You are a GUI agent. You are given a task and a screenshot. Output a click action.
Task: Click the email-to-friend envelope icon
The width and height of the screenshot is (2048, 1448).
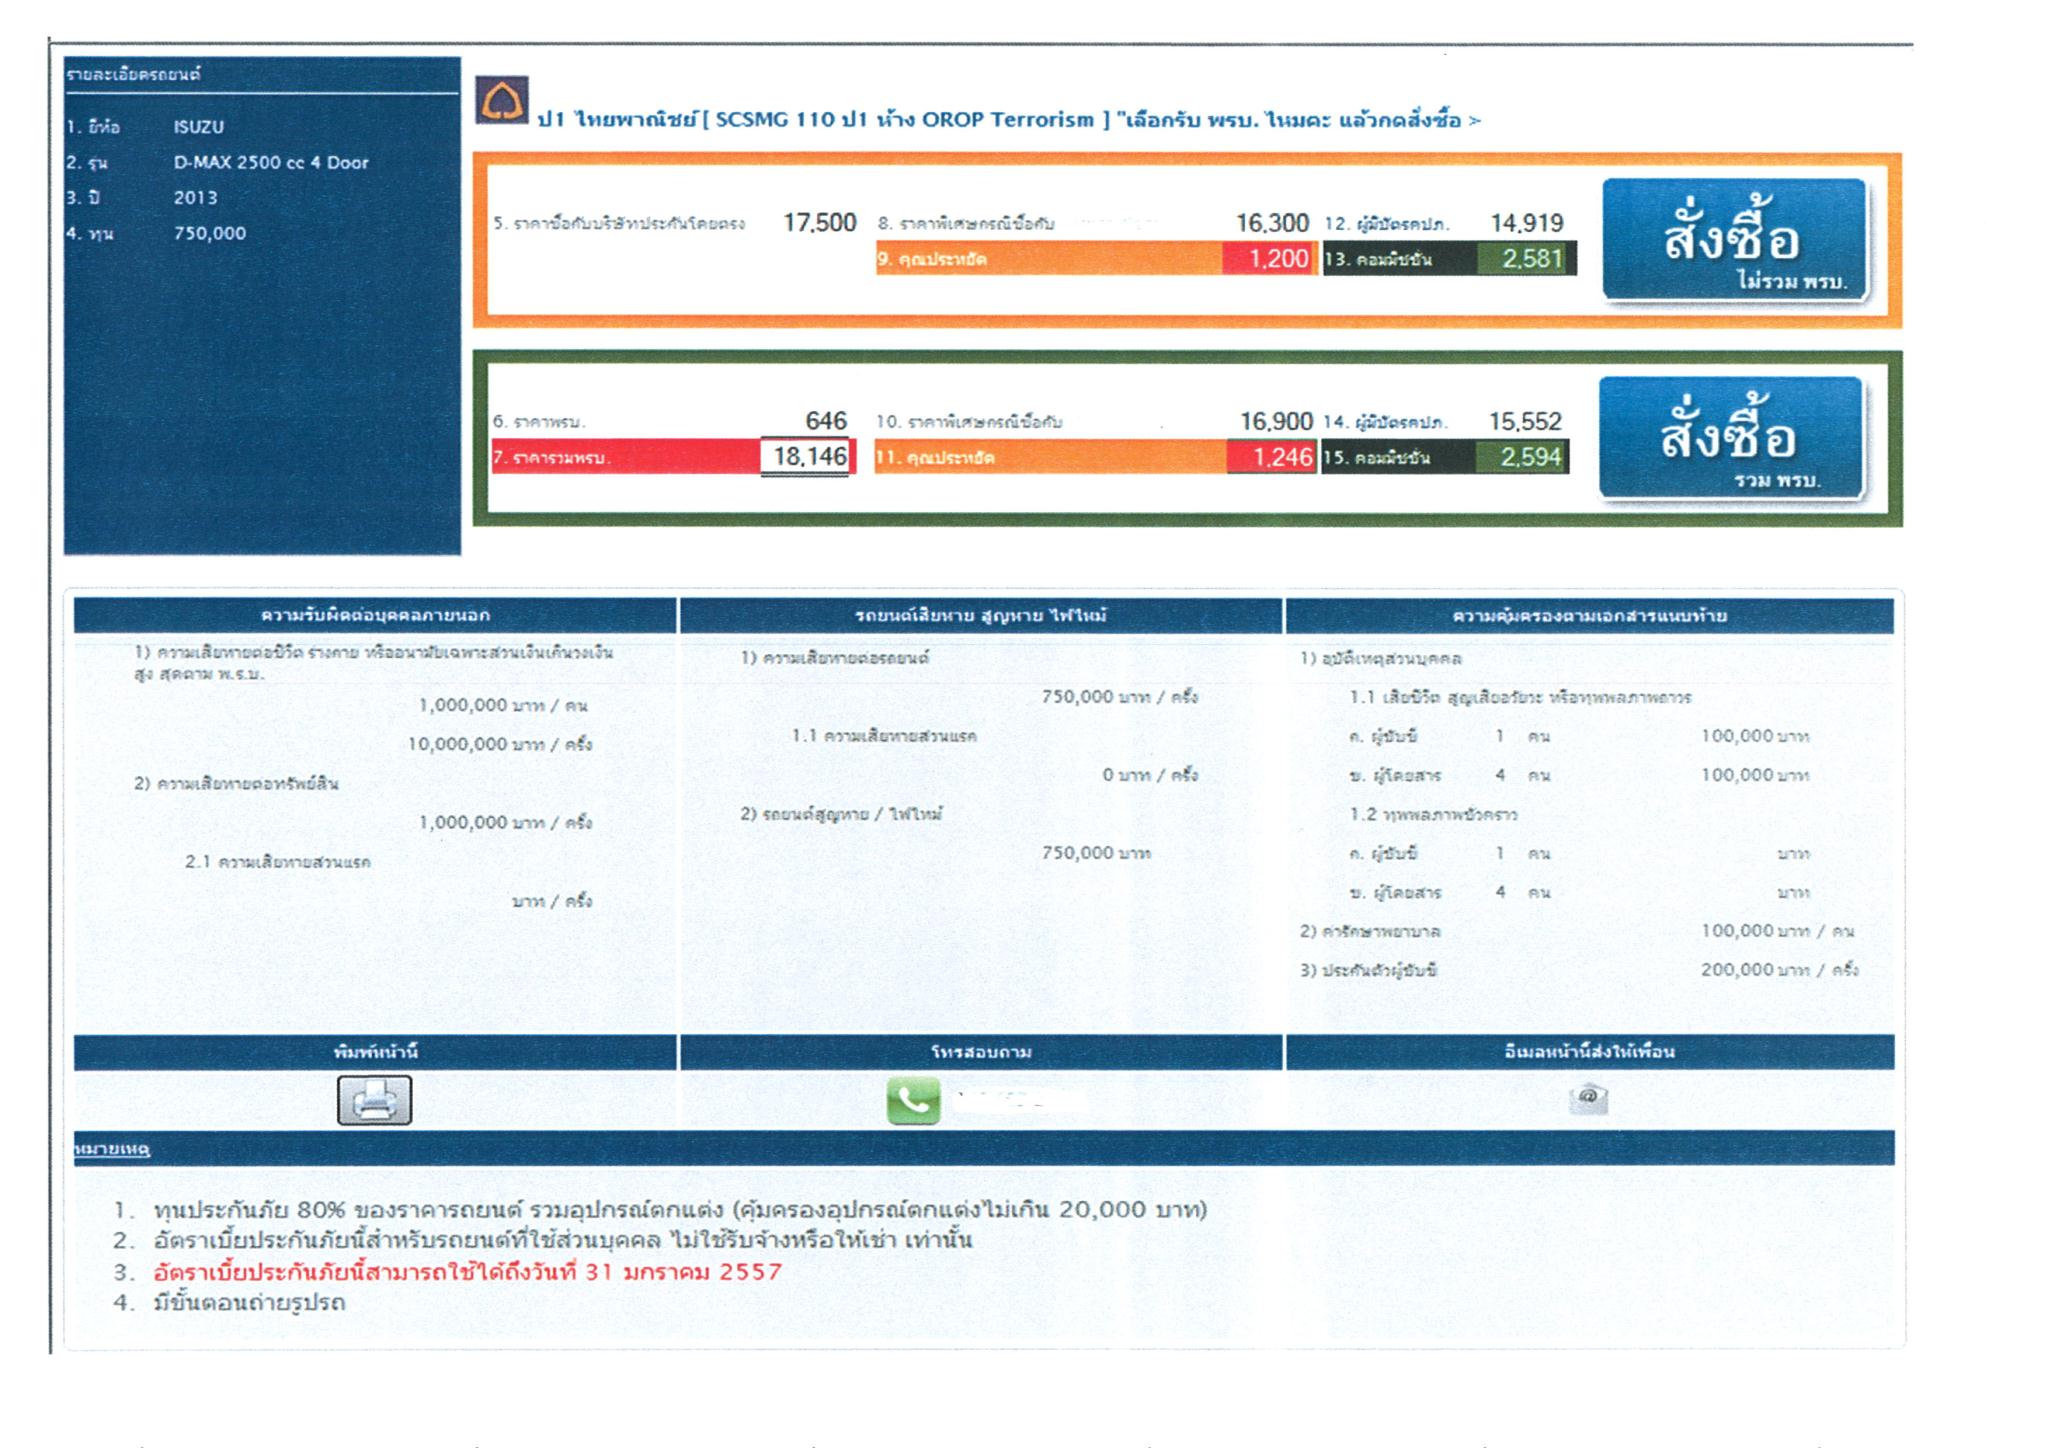(1588, 1100)
